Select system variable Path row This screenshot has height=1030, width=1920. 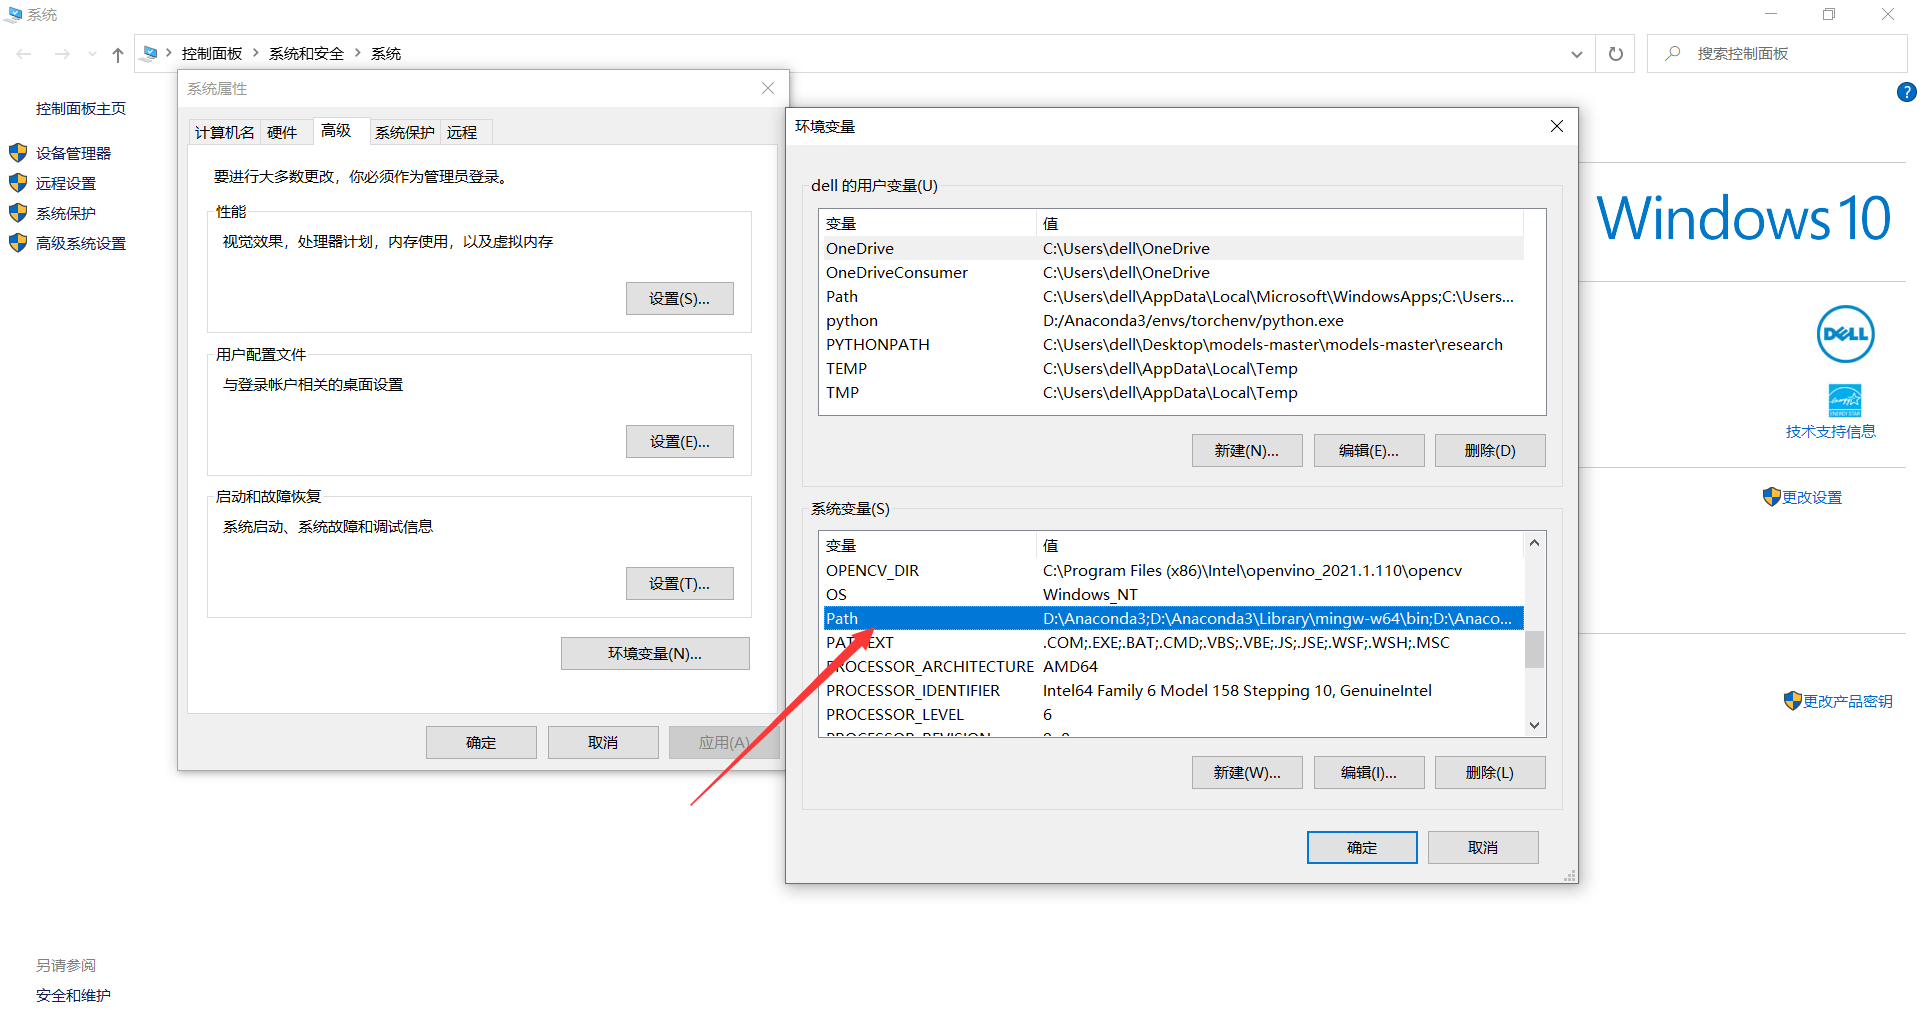1173,618
